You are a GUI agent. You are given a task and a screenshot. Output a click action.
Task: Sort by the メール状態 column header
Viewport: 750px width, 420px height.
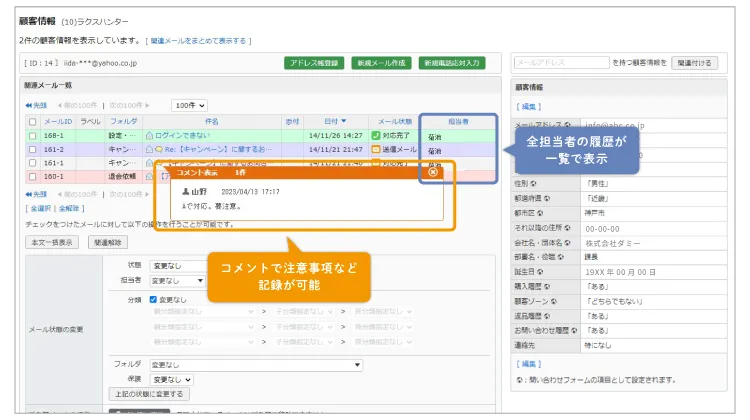pos(395,122)
